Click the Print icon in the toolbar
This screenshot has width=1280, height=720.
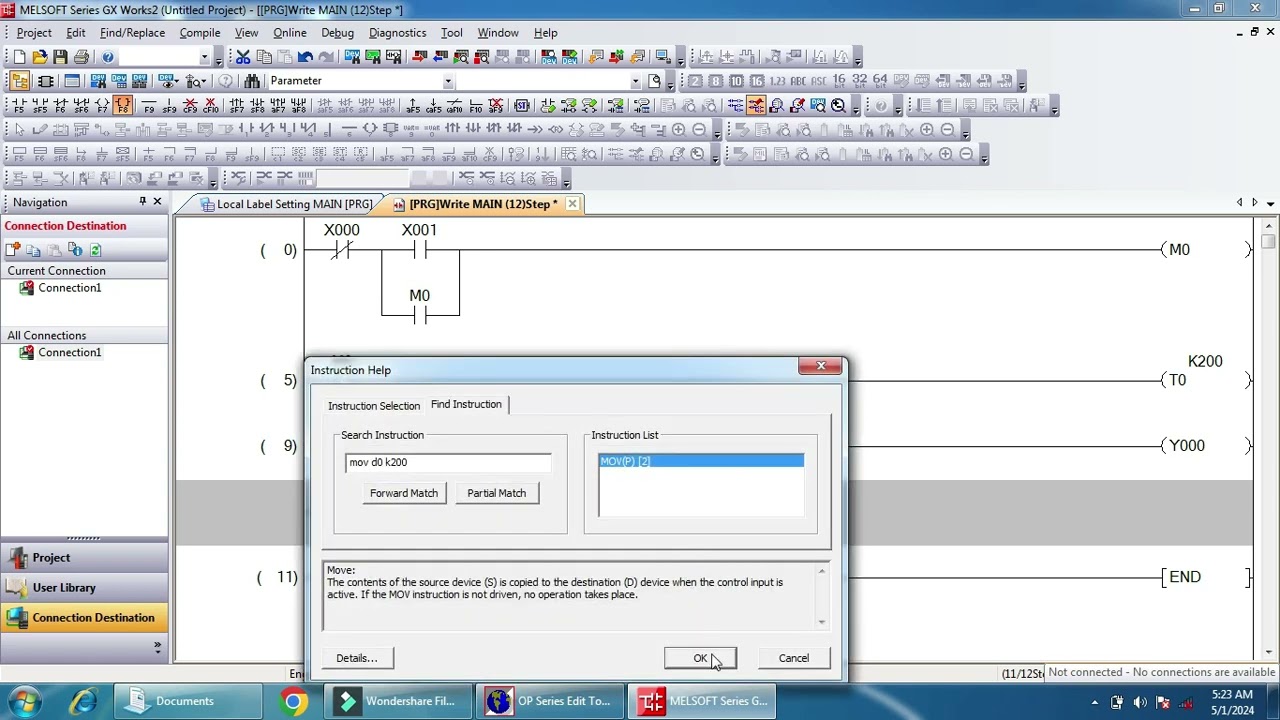(81, 57)
